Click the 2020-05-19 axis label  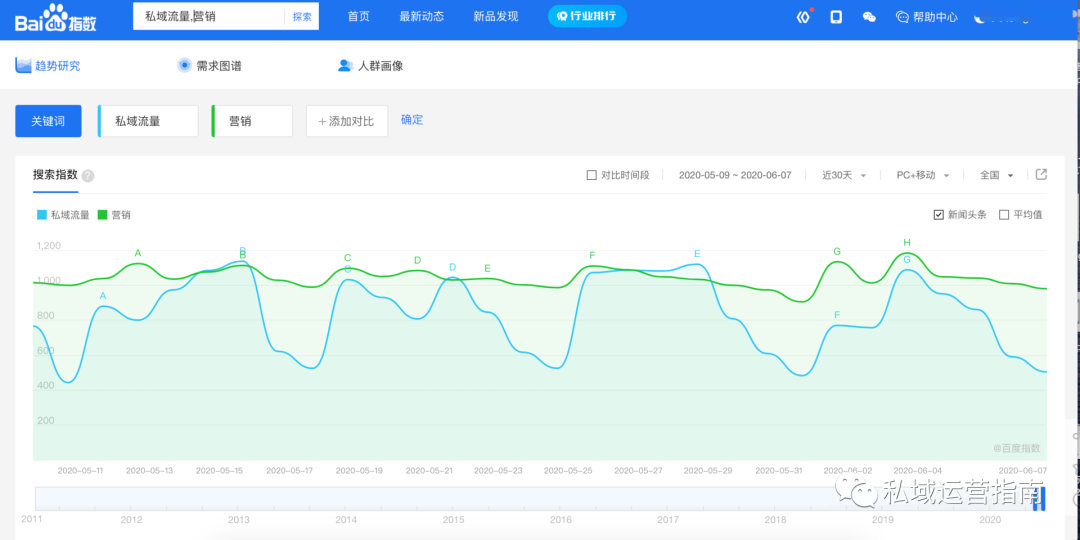(360, 471)
